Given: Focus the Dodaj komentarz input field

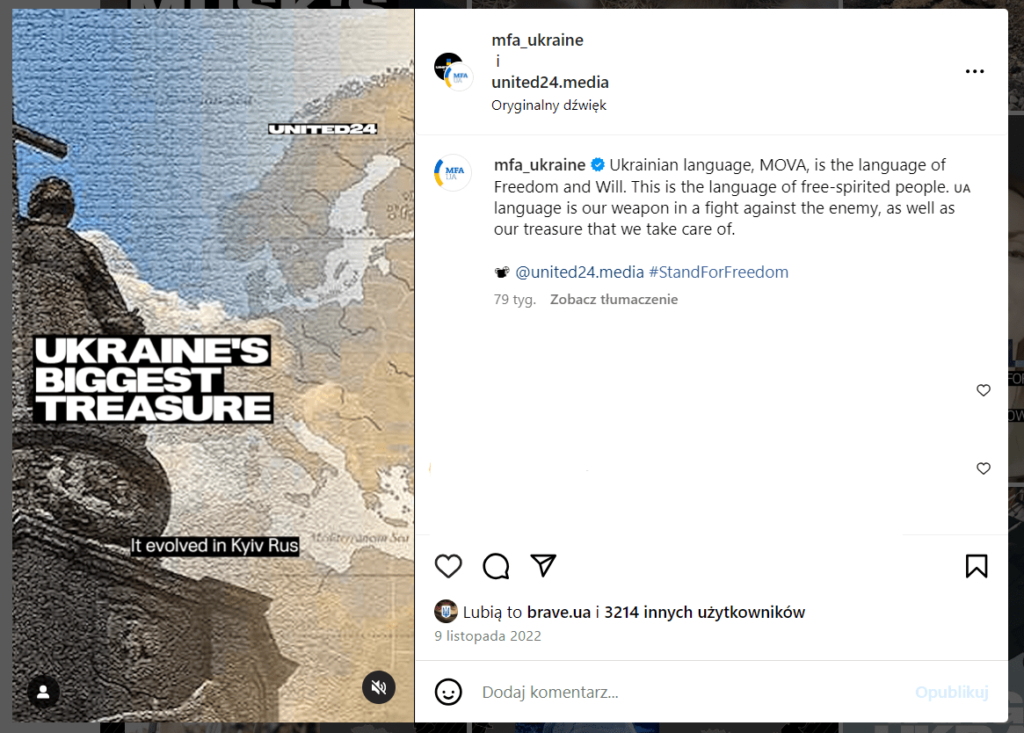Looking at the screenshot, I should click(692, 692).
